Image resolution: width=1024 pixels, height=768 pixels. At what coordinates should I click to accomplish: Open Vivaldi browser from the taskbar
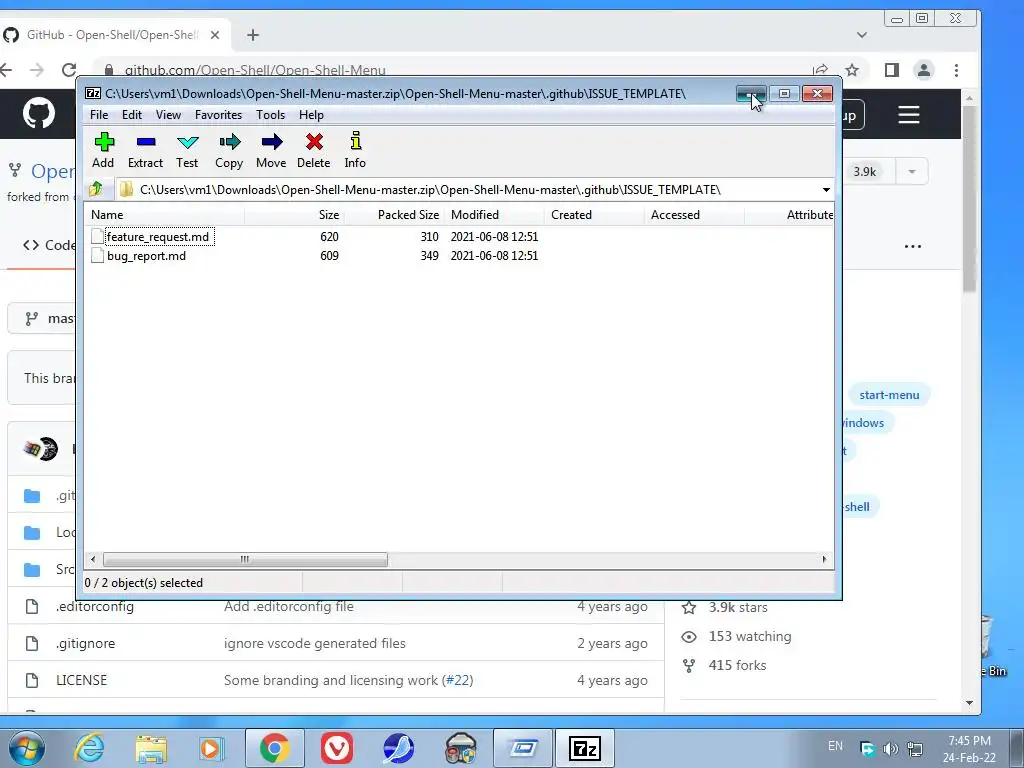[x=336, y=748]
